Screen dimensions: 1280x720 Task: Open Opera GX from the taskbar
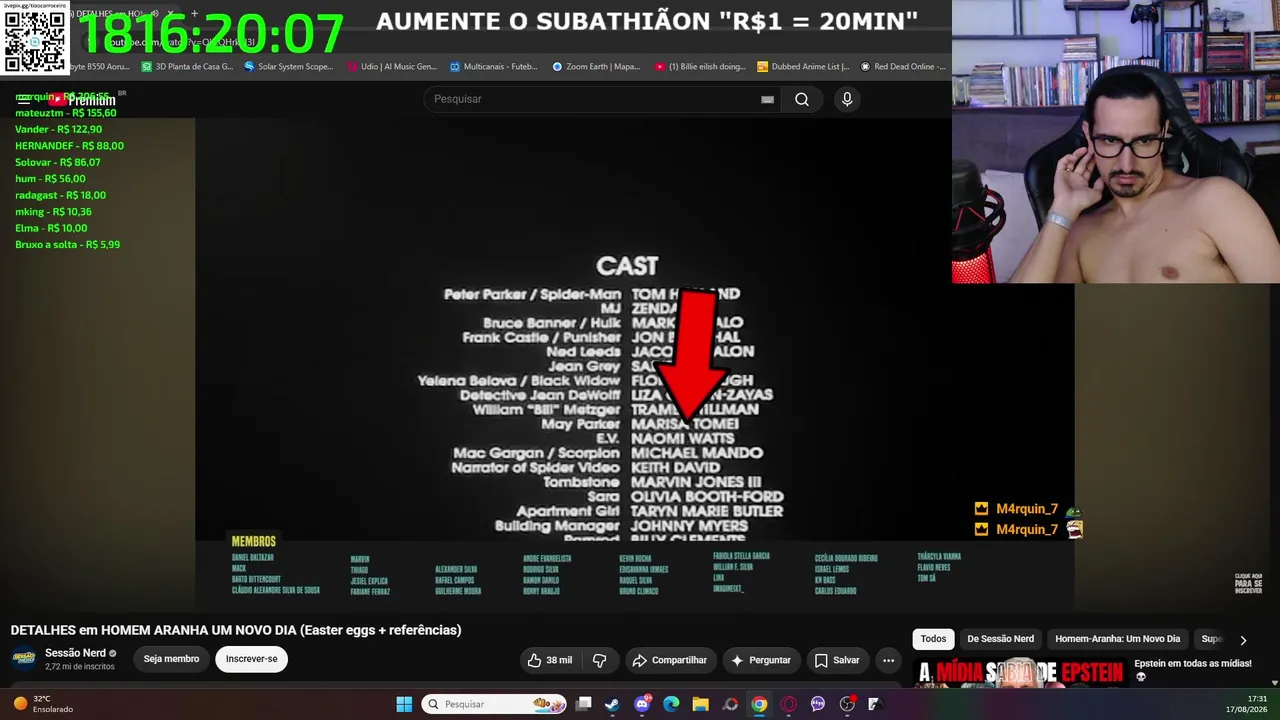coord(789,704)
